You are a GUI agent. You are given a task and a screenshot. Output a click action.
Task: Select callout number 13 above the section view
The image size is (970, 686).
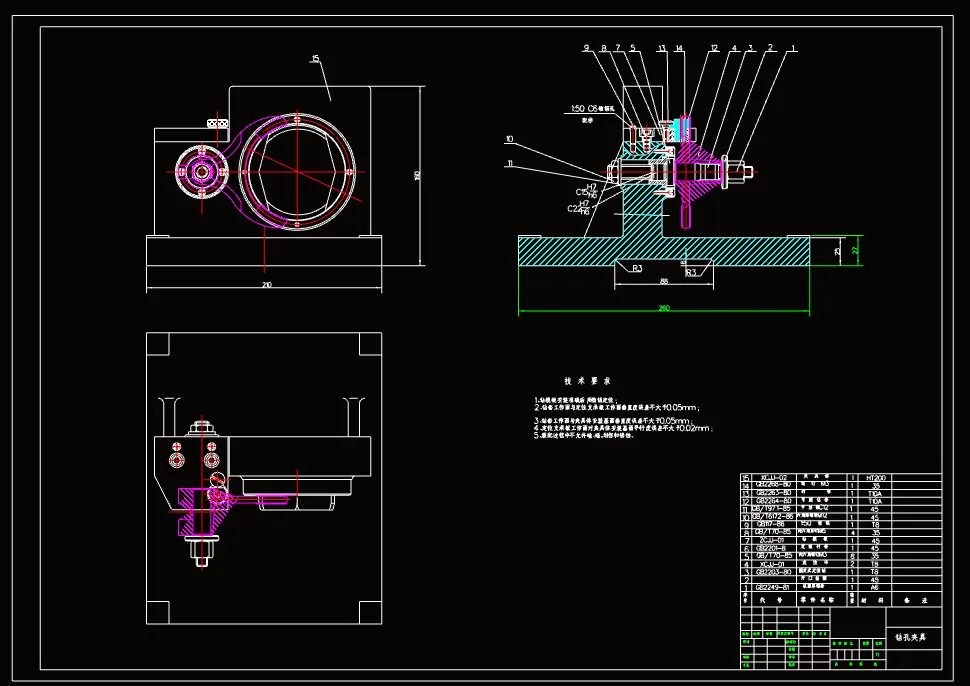click(661, 48)
